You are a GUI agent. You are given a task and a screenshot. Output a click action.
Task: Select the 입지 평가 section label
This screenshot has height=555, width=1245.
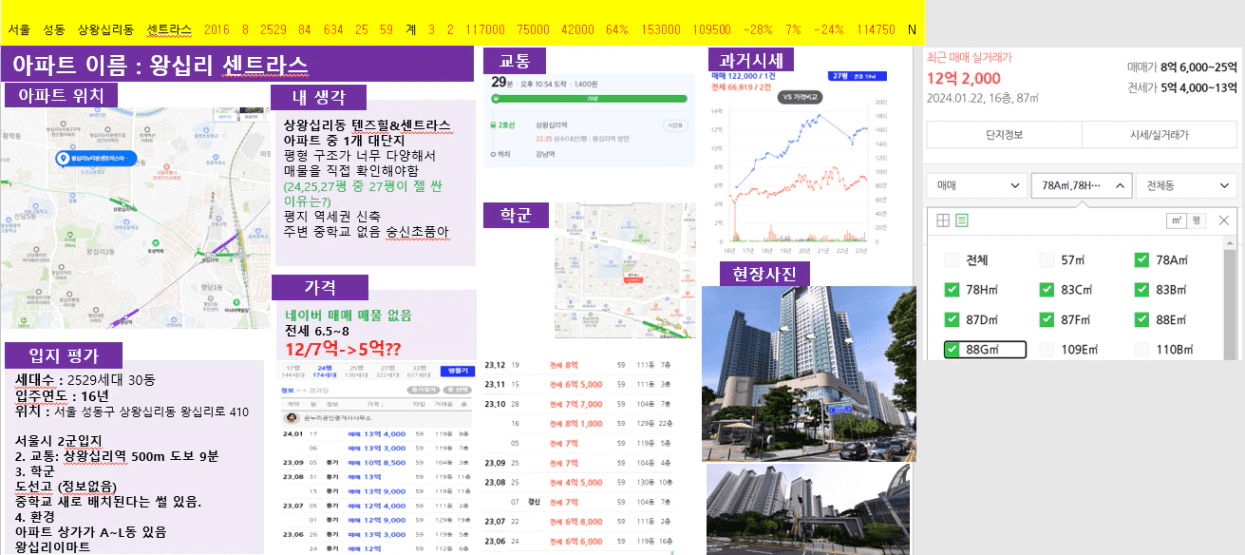[64, 355]
